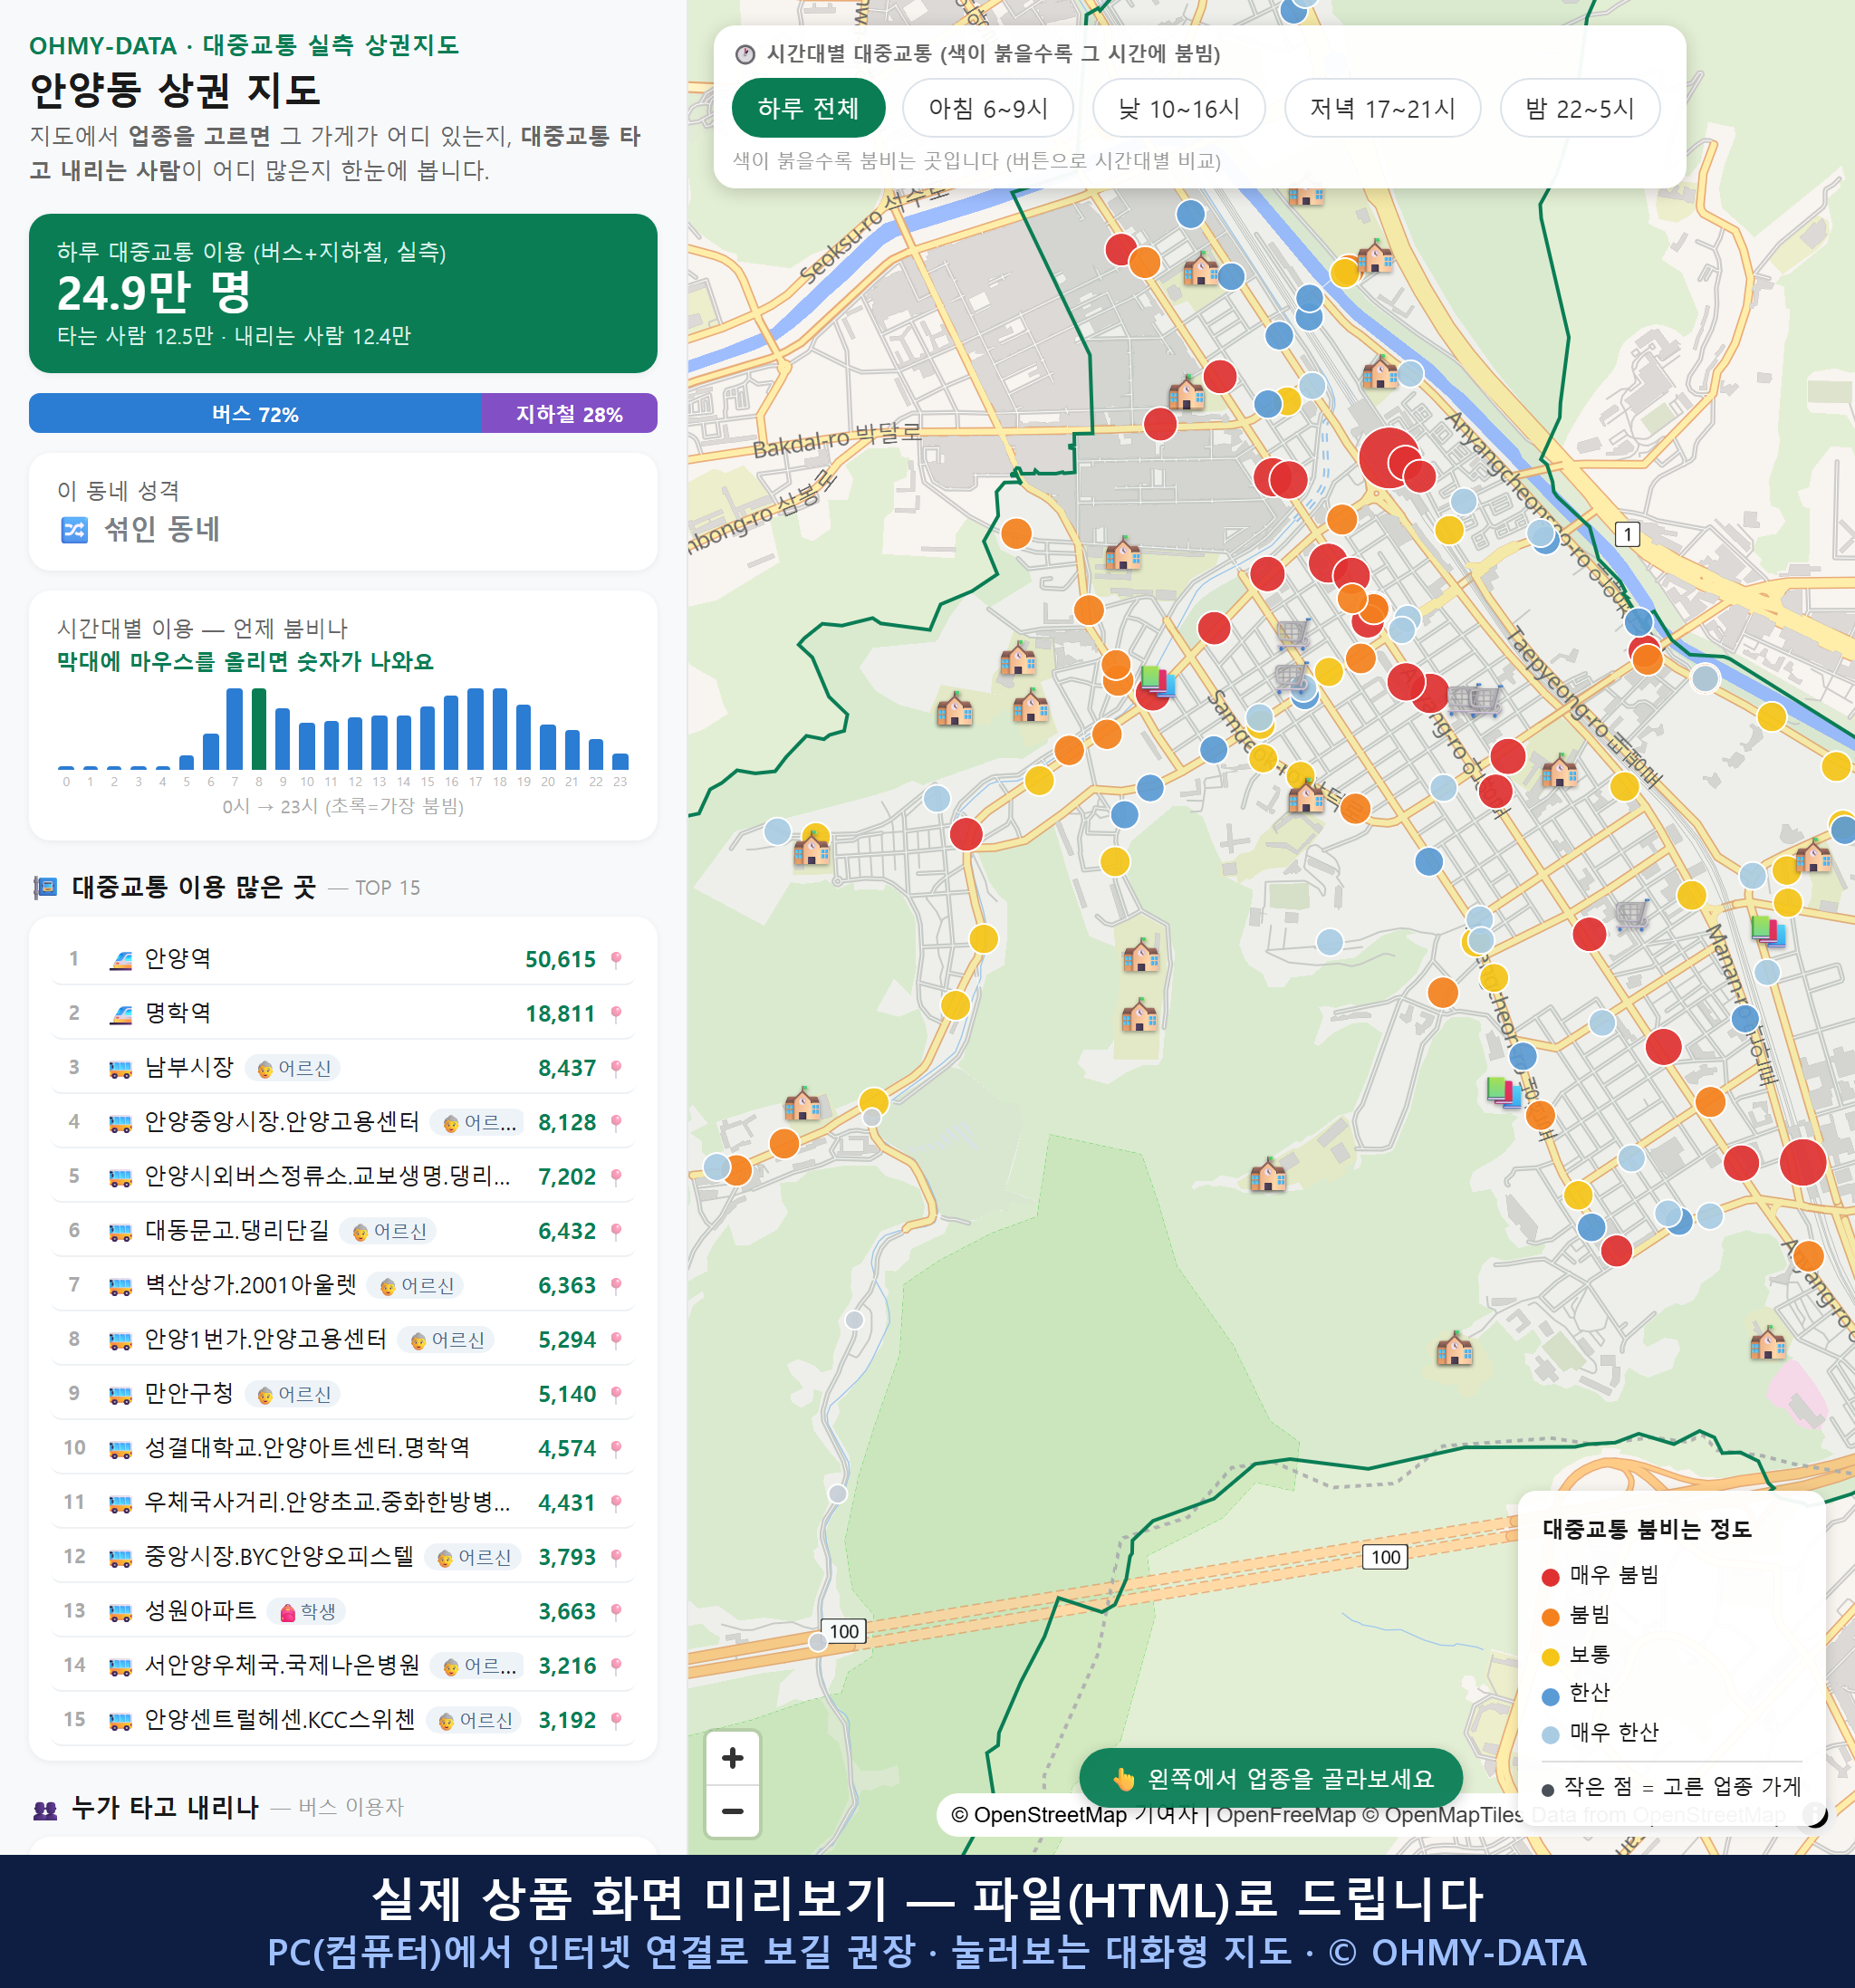Select the 안양센트럴헤센.KCC스위첸 row
Screen dimensions: 1855x1988
pyautogui.click(x=343, y=1720)
